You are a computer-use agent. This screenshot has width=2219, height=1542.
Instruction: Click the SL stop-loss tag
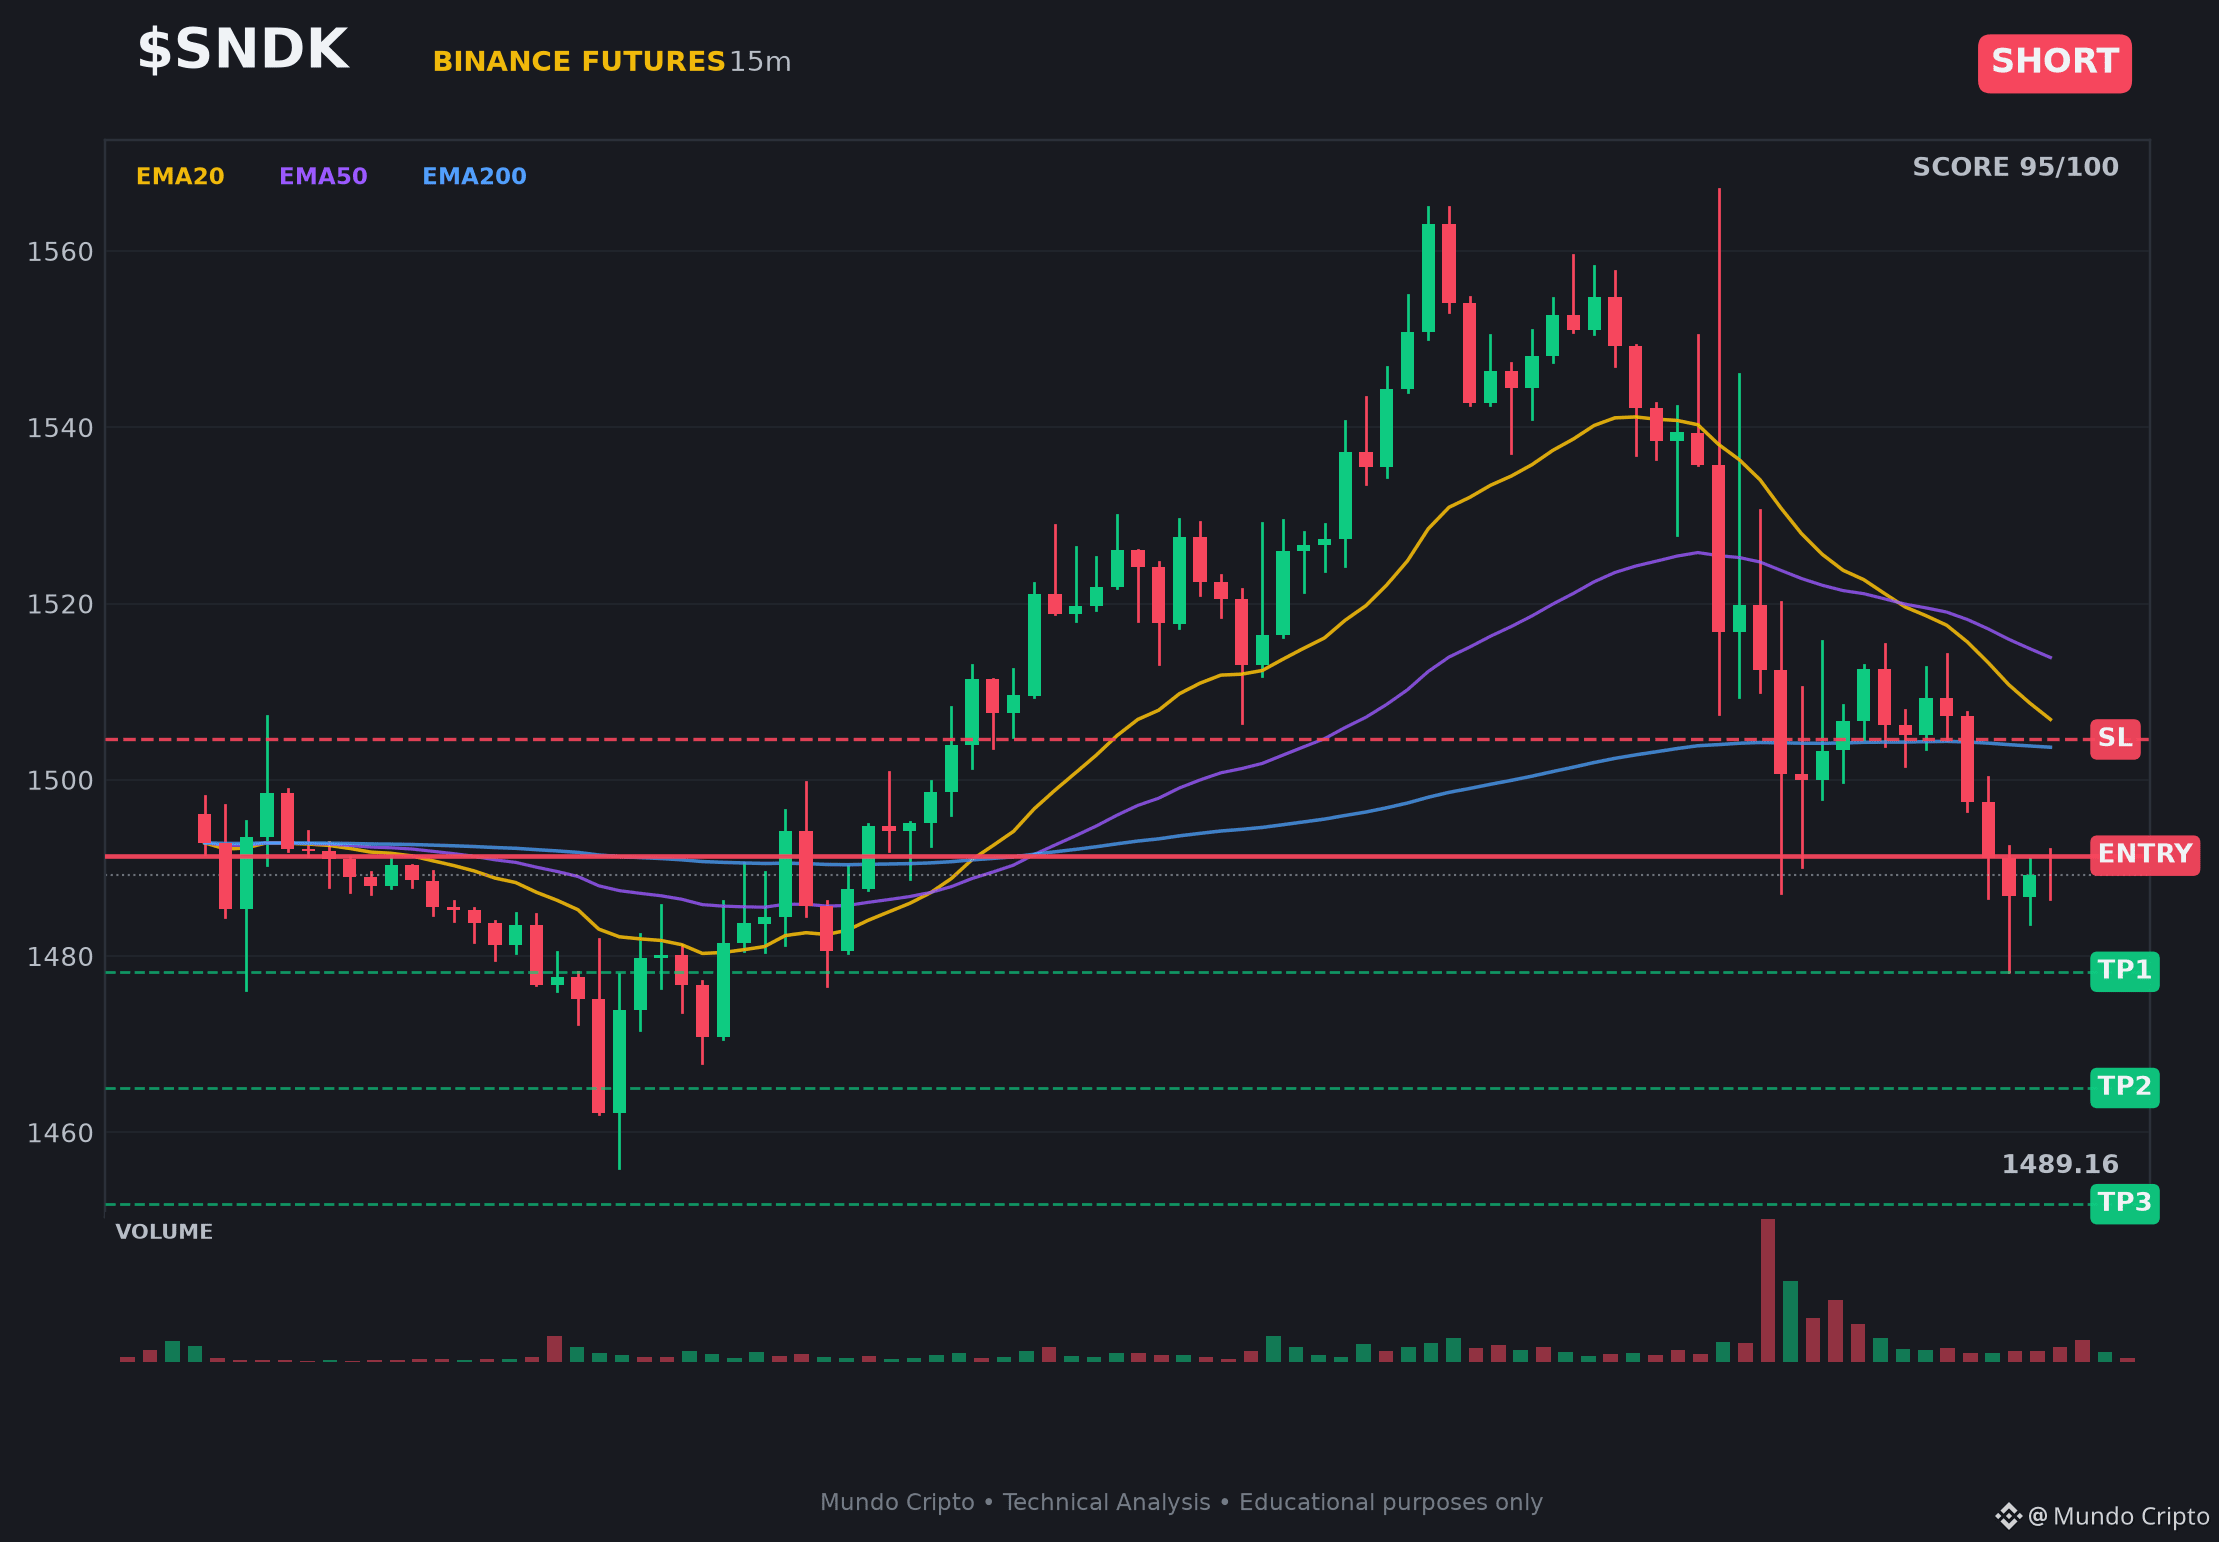pyautogui.click(x=2115, y=739)
